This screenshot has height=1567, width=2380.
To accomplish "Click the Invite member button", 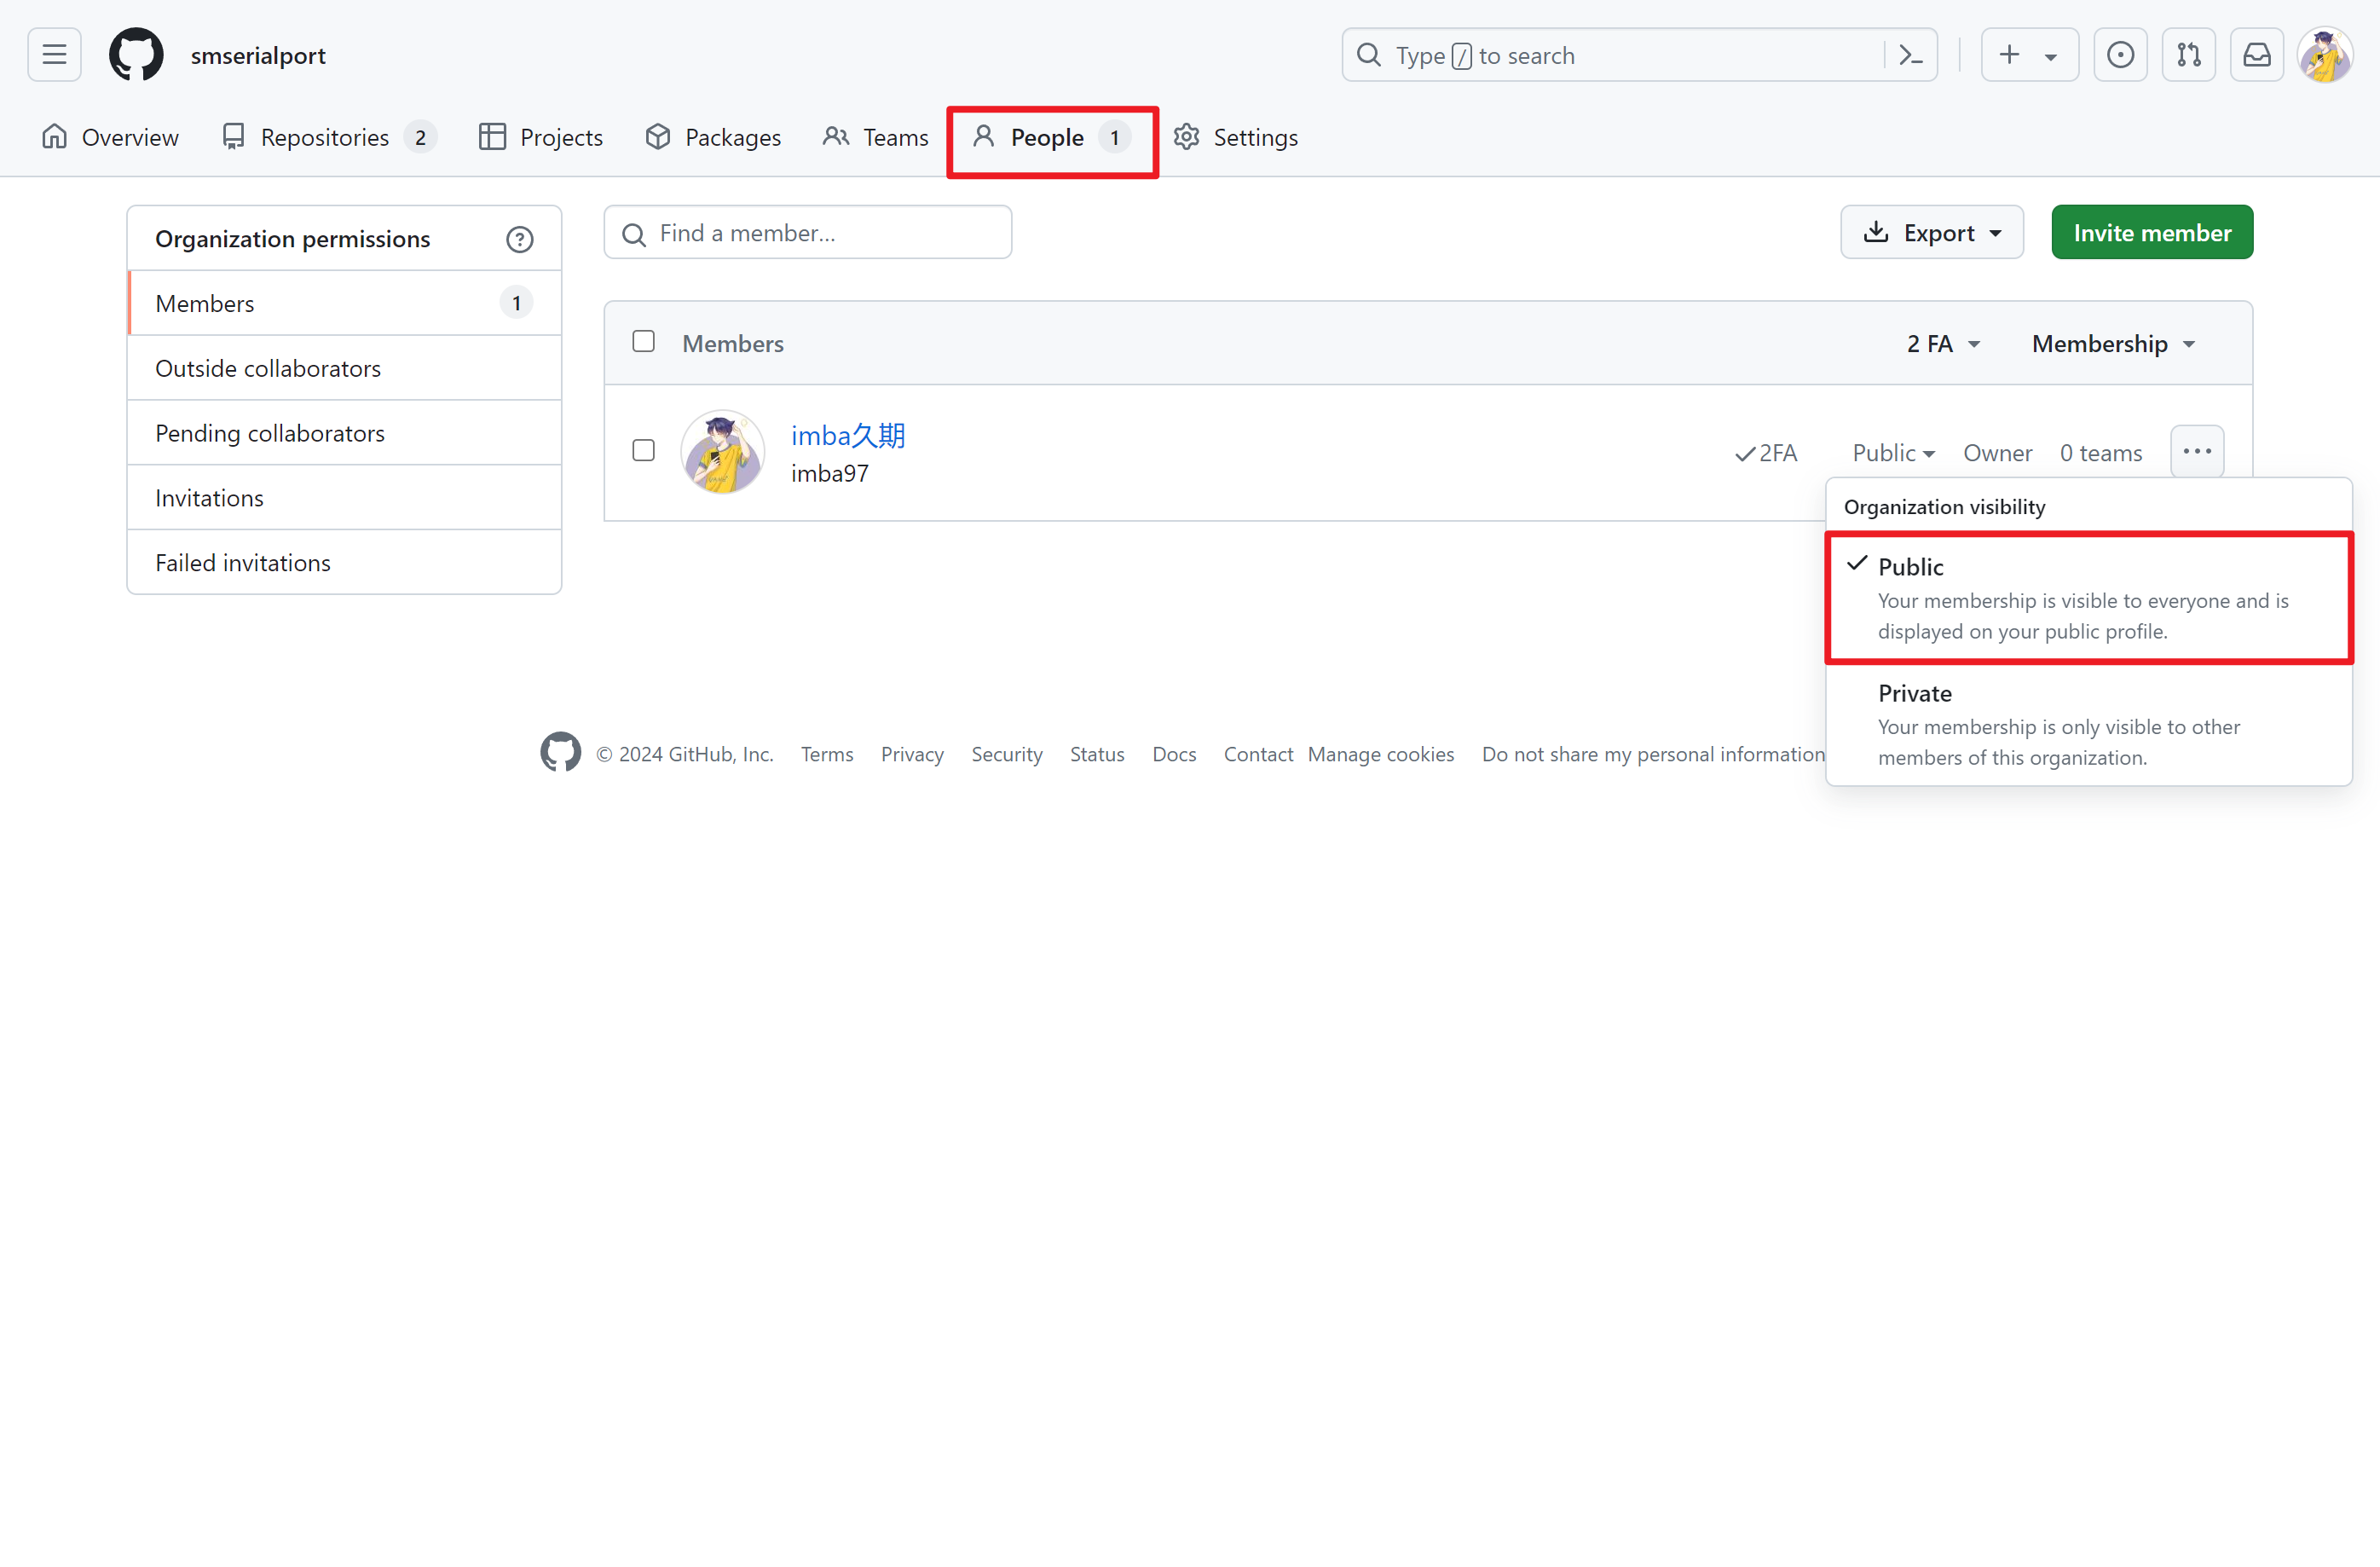I will pos(2151,233).
